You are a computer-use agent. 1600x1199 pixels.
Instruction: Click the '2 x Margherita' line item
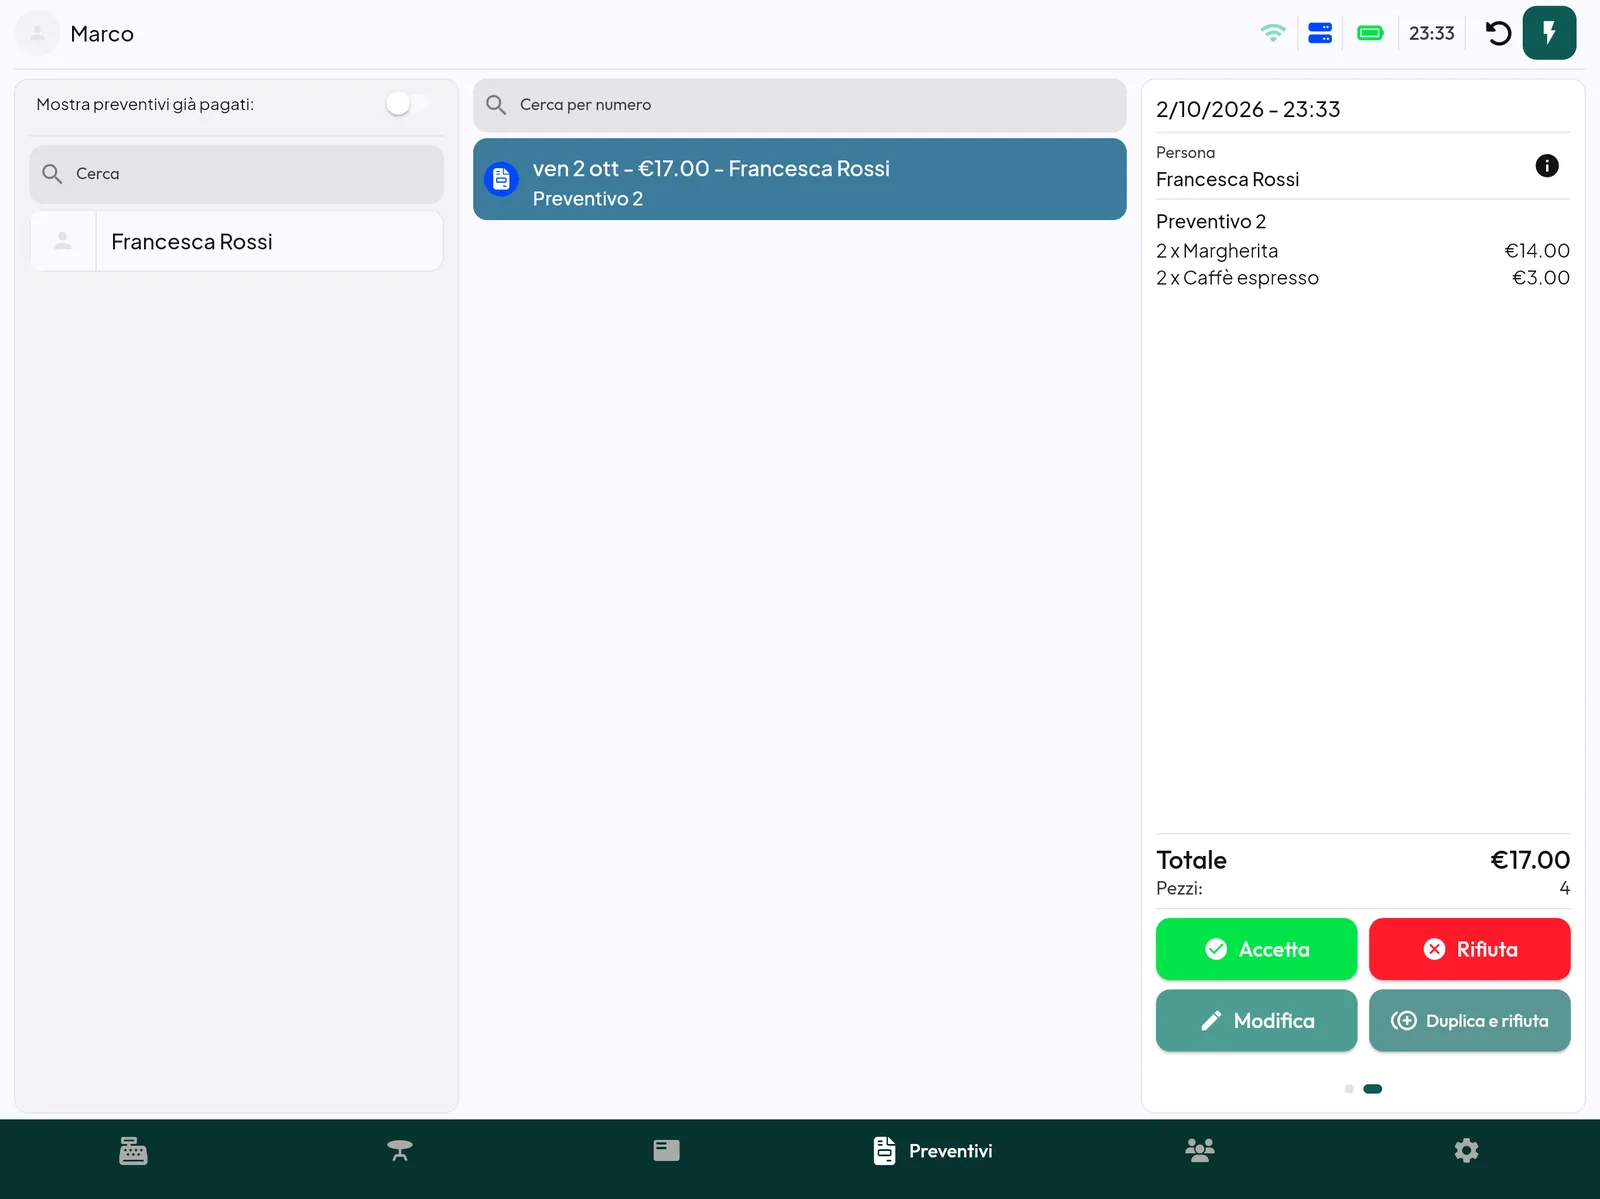(x=1363, y=251)
